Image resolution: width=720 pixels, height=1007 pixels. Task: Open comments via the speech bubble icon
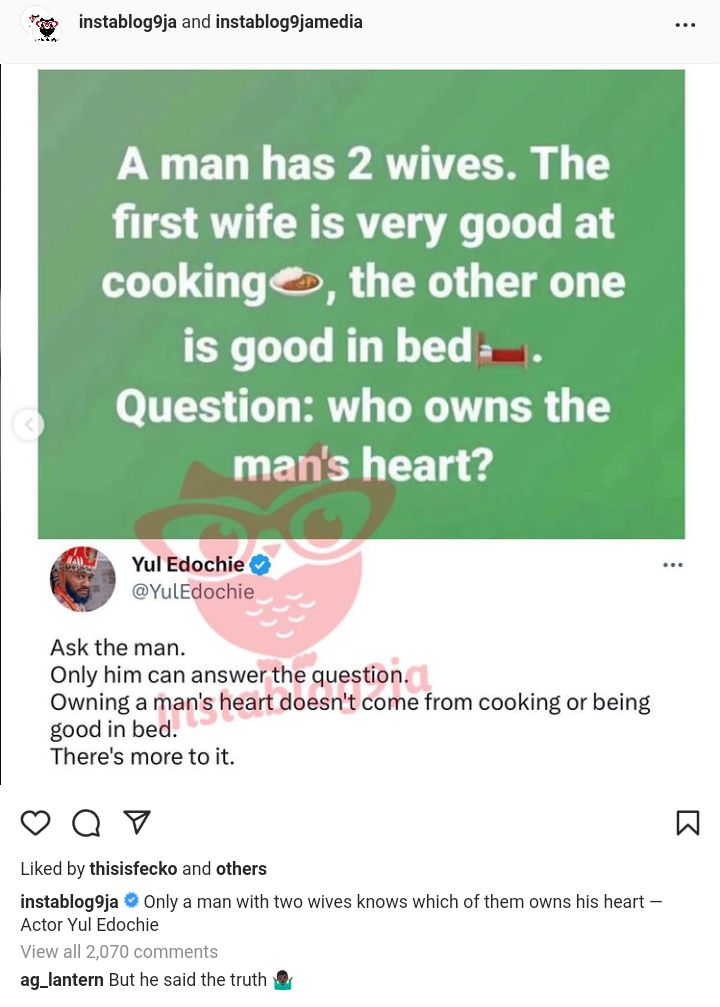86,823
